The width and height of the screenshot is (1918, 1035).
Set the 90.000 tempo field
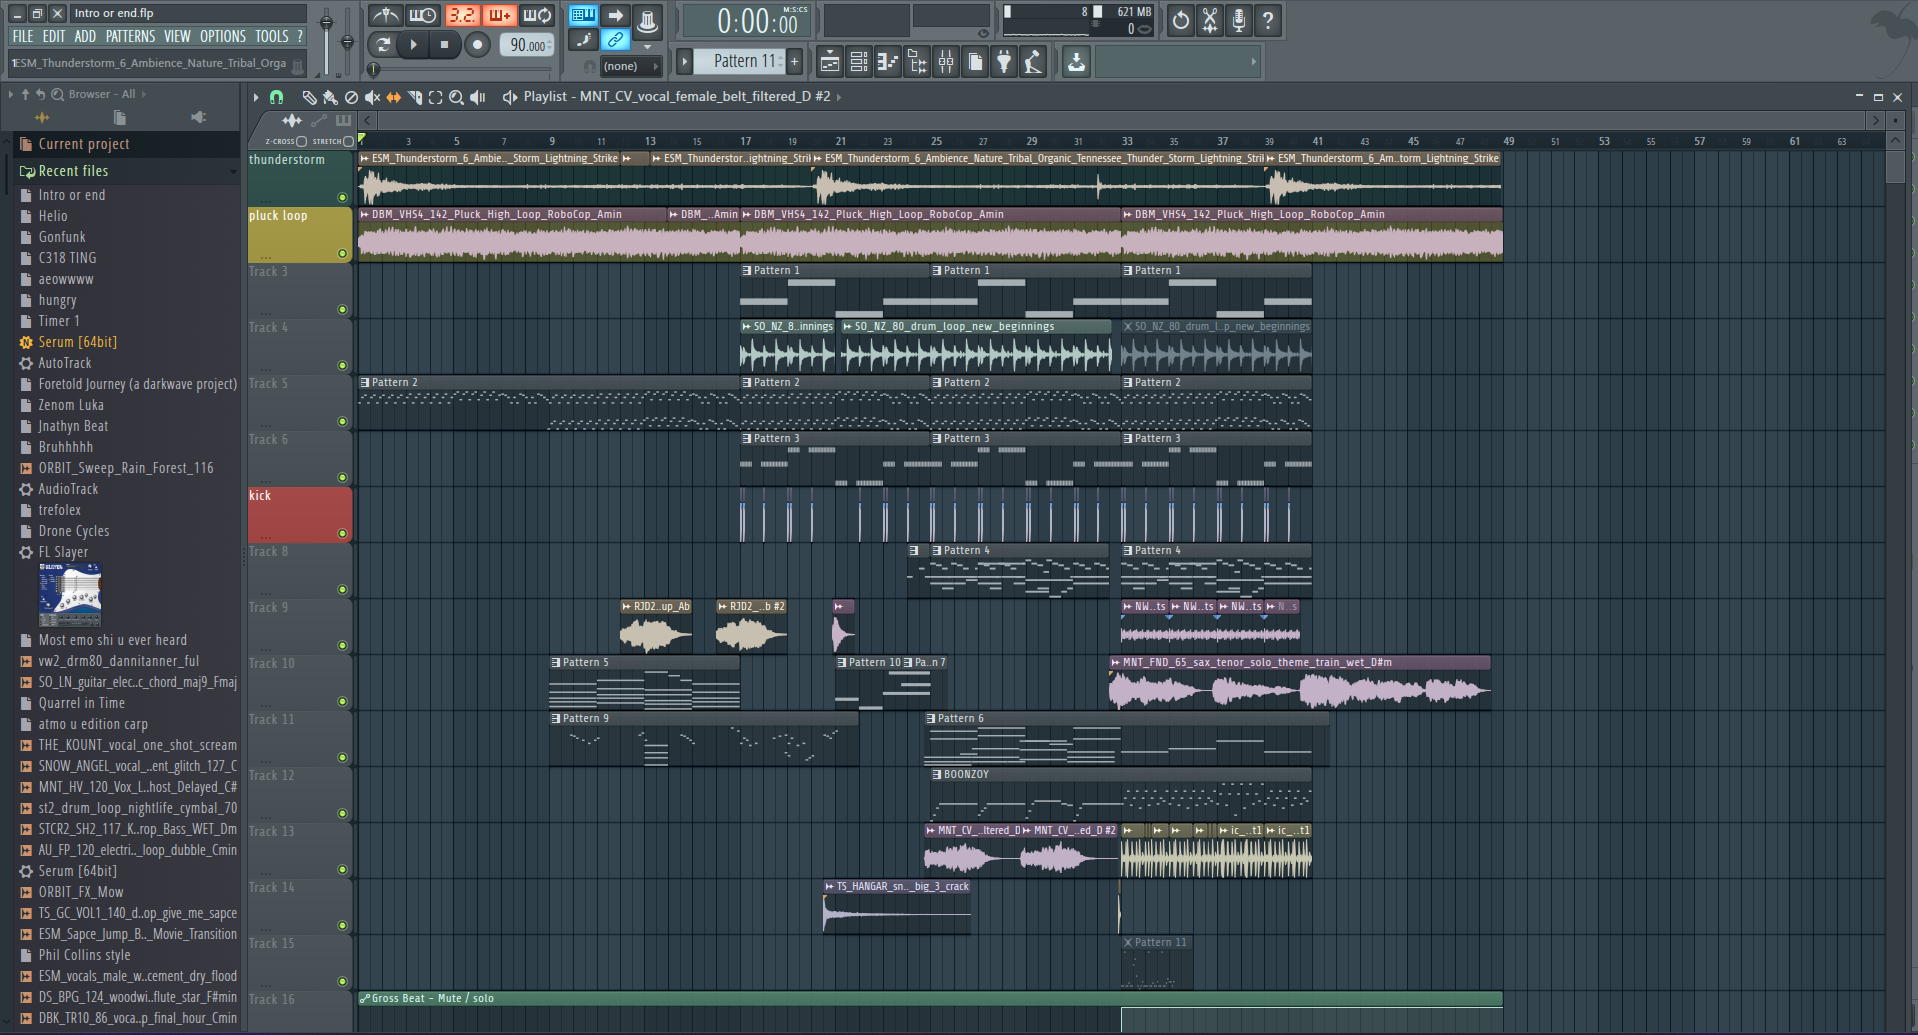coord(527,45)
